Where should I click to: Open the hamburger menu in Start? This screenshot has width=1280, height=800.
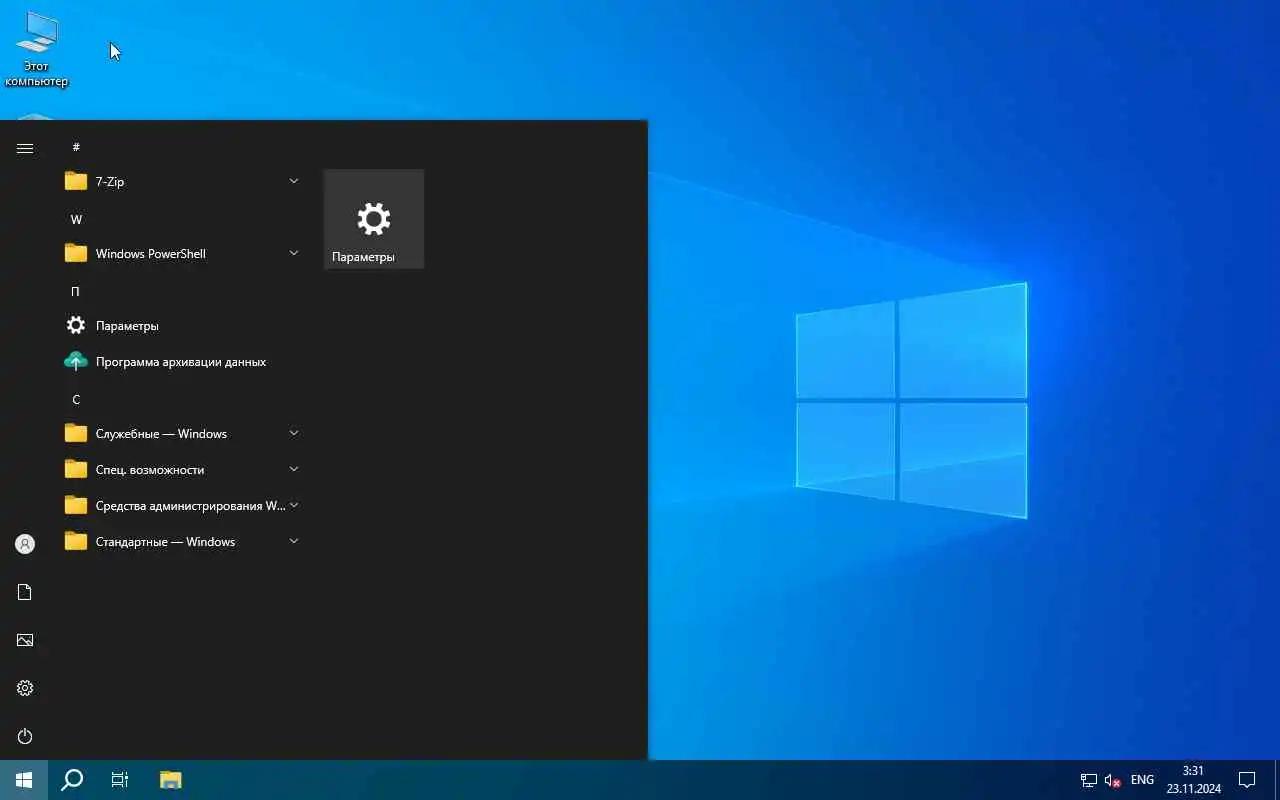coord(25,148)
